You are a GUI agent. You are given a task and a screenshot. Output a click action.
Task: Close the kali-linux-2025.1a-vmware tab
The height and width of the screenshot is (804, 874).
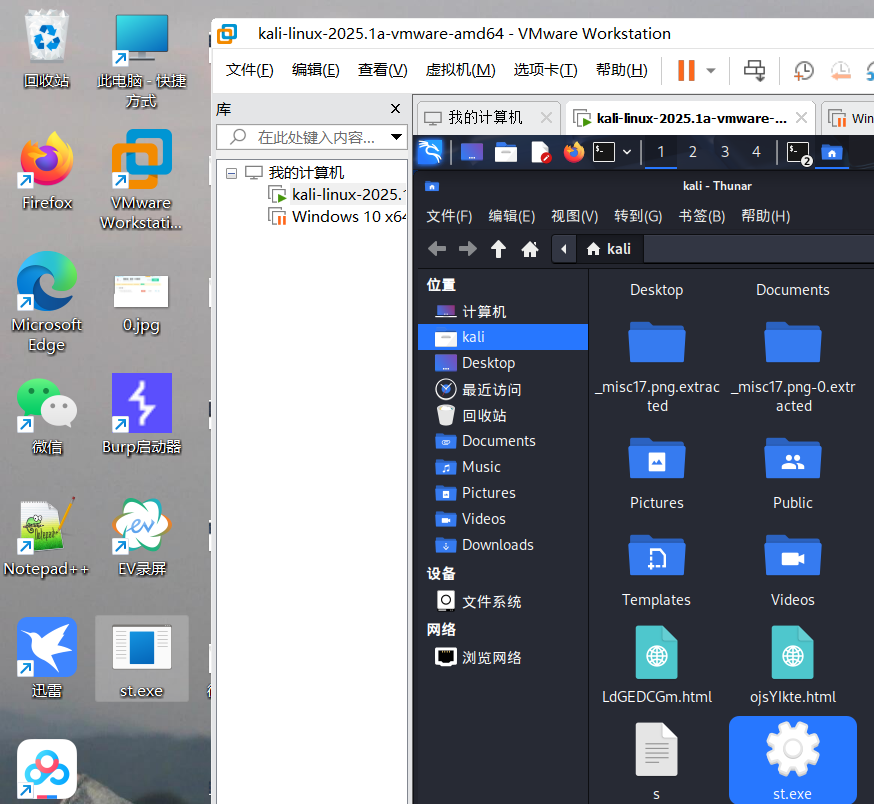tap(801, 118)
